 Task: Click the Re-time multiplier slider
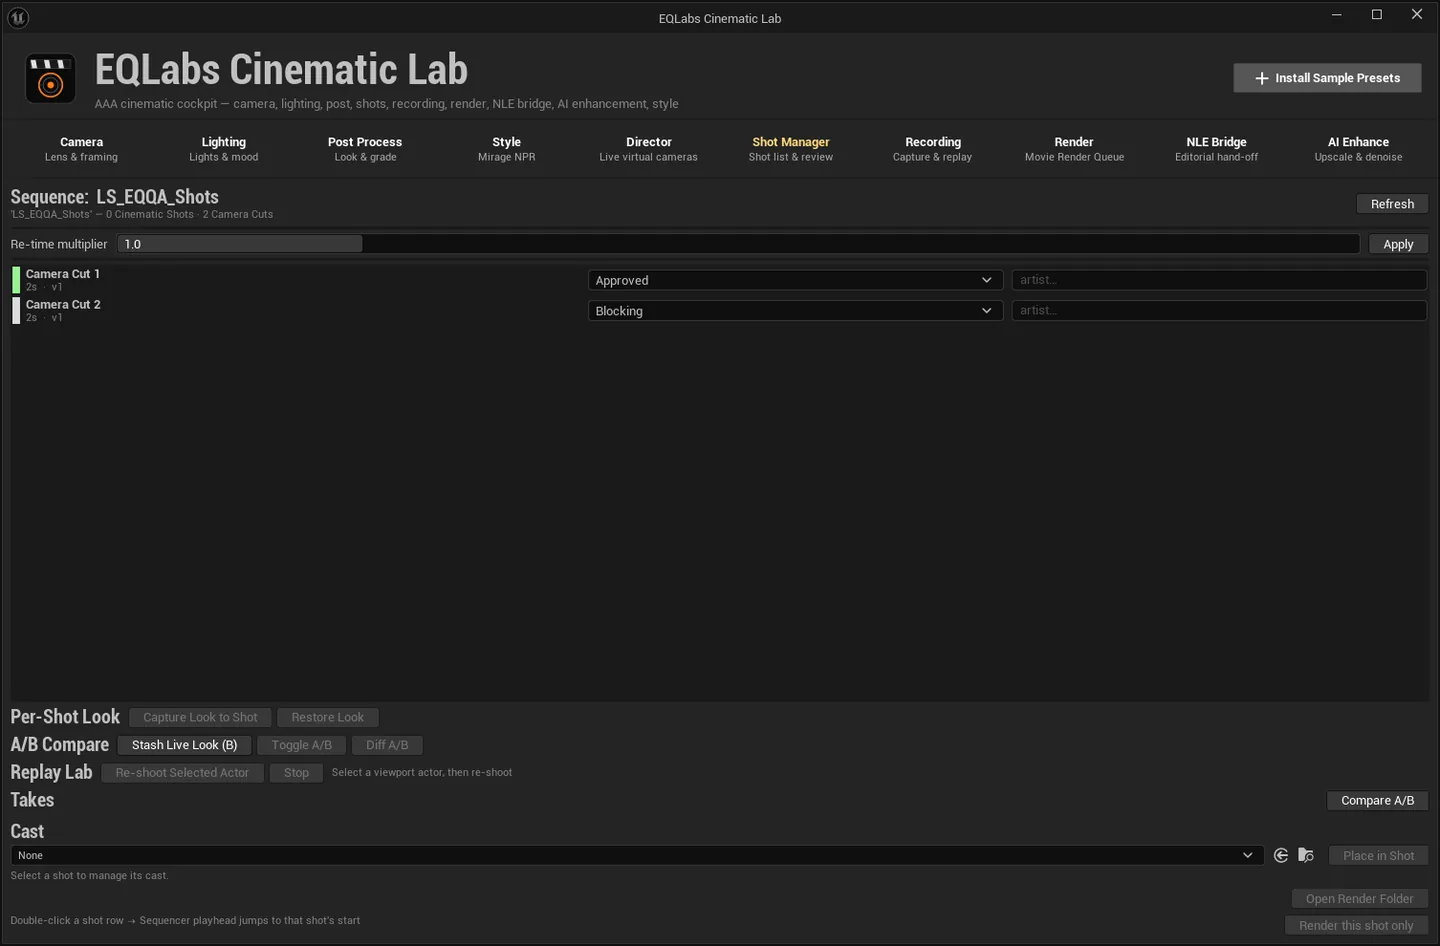point(738,244)
